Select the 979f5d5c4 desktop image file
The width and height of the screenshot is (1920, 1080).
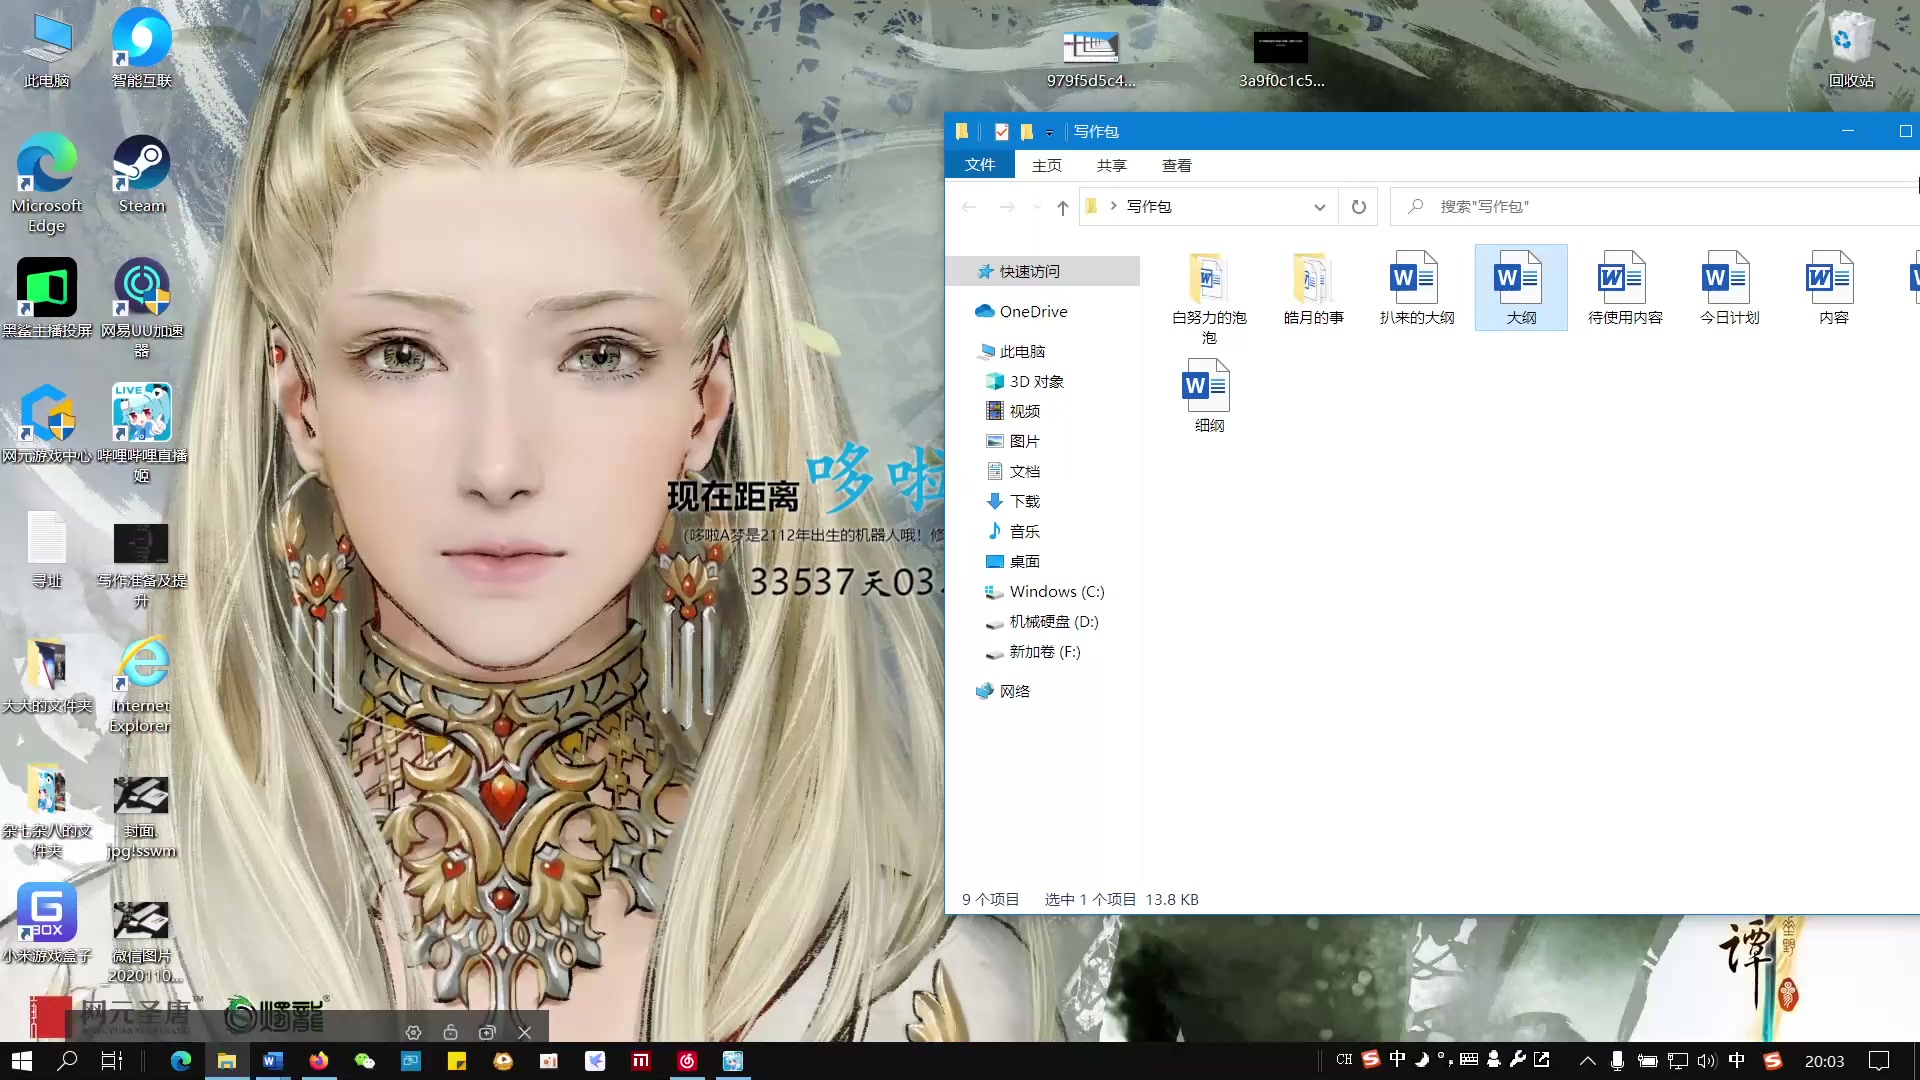(1091, 59)
